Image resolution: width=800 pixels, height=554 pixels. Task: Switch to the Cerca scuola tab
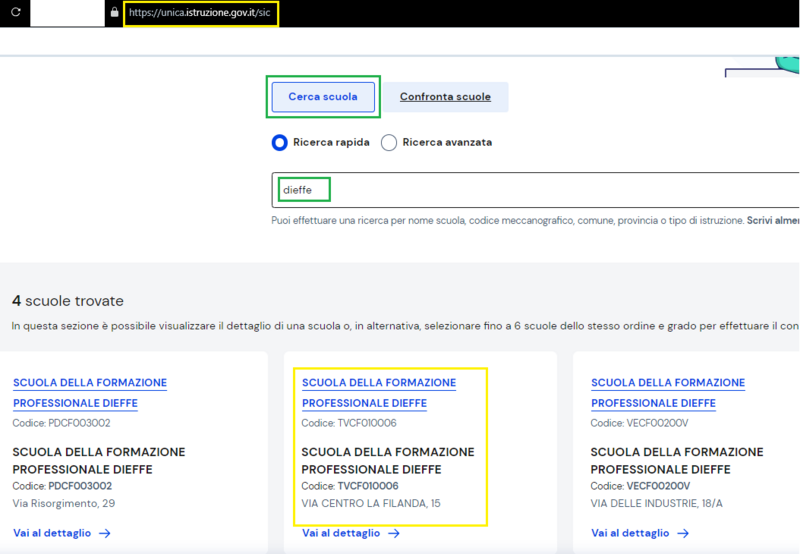pyautogui.click(x=322, y=97)
